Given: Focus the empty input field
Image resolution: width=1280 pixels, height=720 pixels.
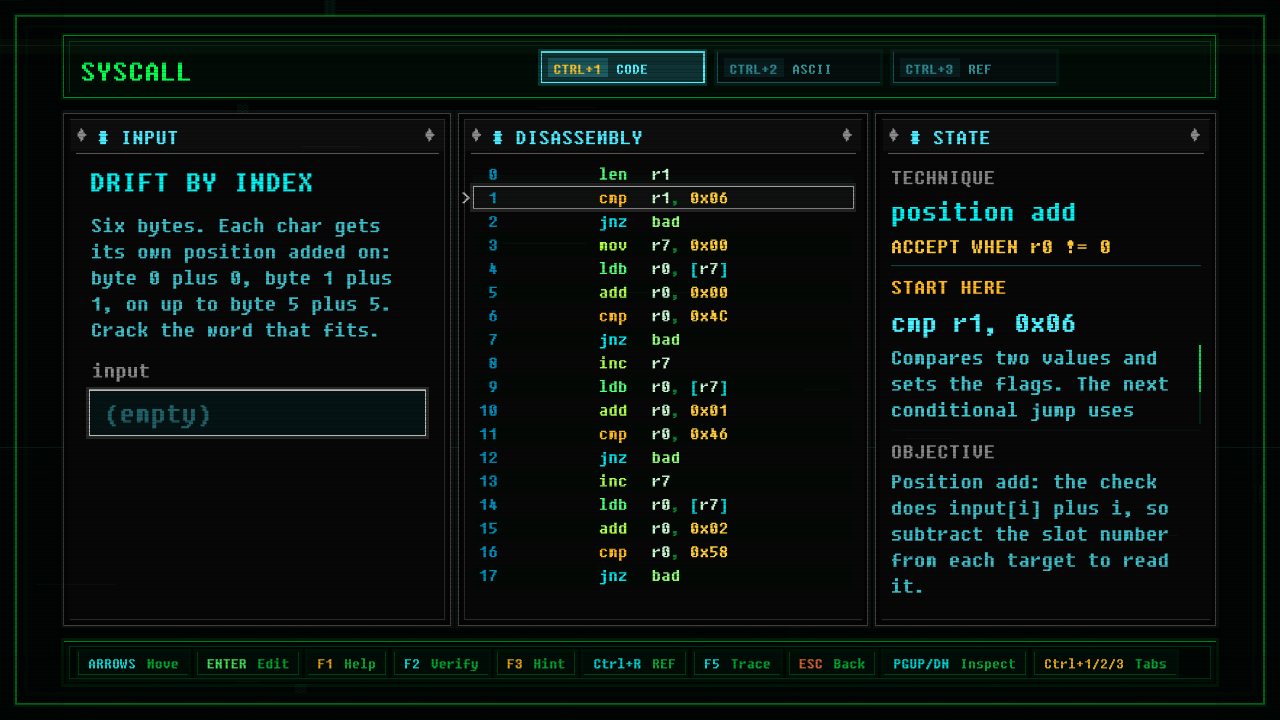Looking at the screenshot, I should tap(258, 413).
